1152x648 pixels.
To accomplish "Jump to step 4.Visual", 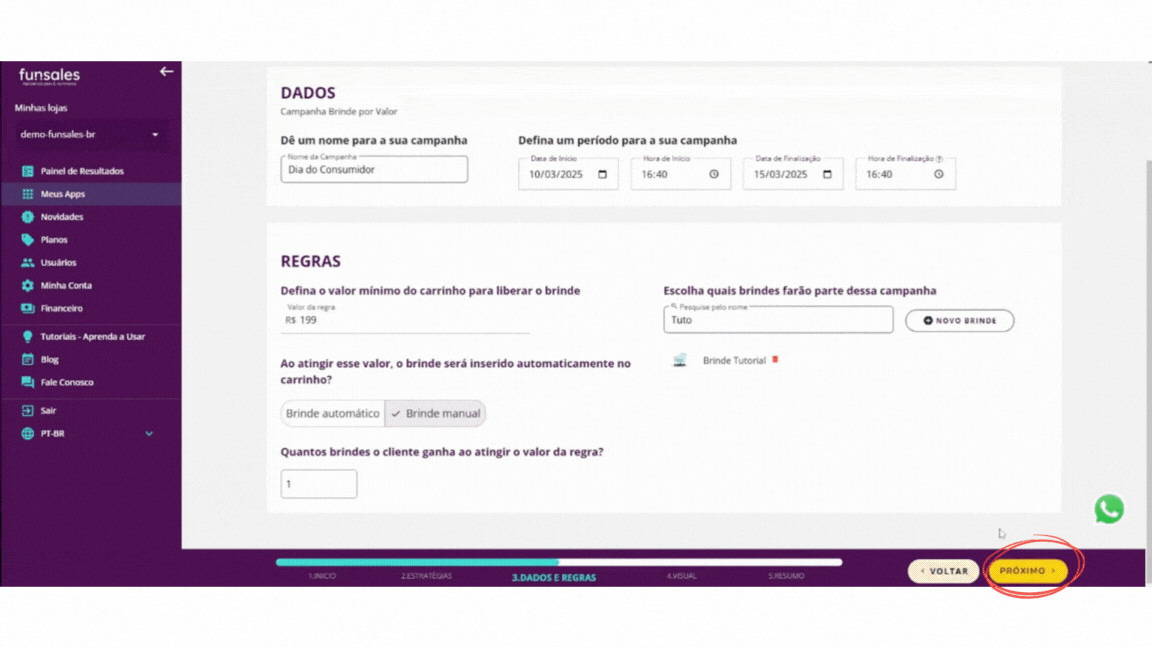I will point(681,576).
